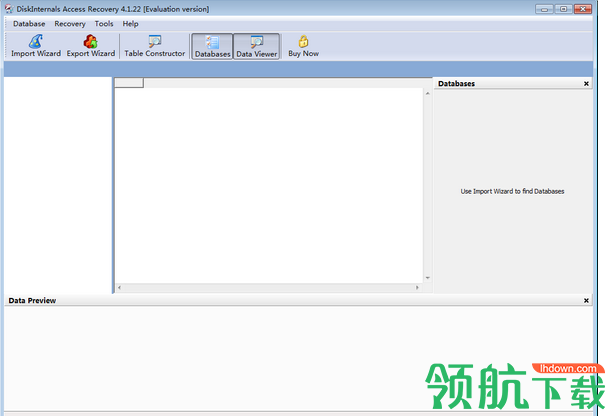Toggle the Data Viewer button

point(257,46)
